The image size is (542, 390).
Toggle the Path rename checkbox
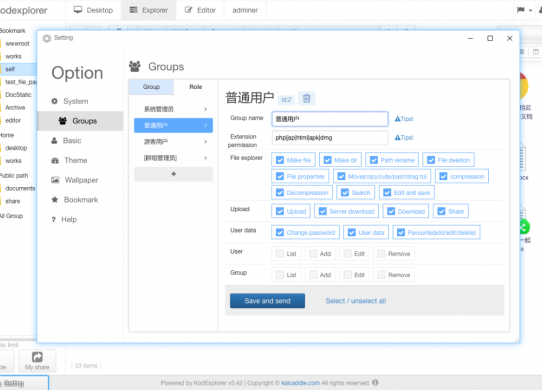click(374, 160)
